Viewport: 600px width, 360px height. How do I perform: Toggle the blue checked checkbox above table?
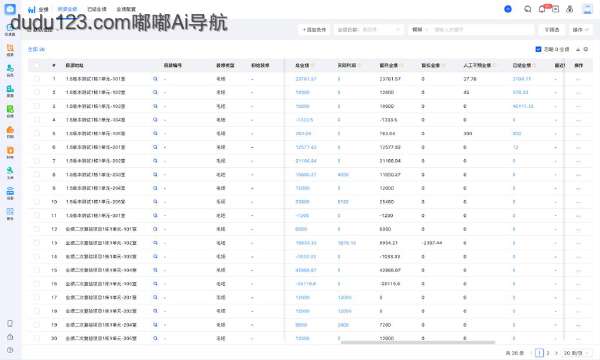pos(538,49)
